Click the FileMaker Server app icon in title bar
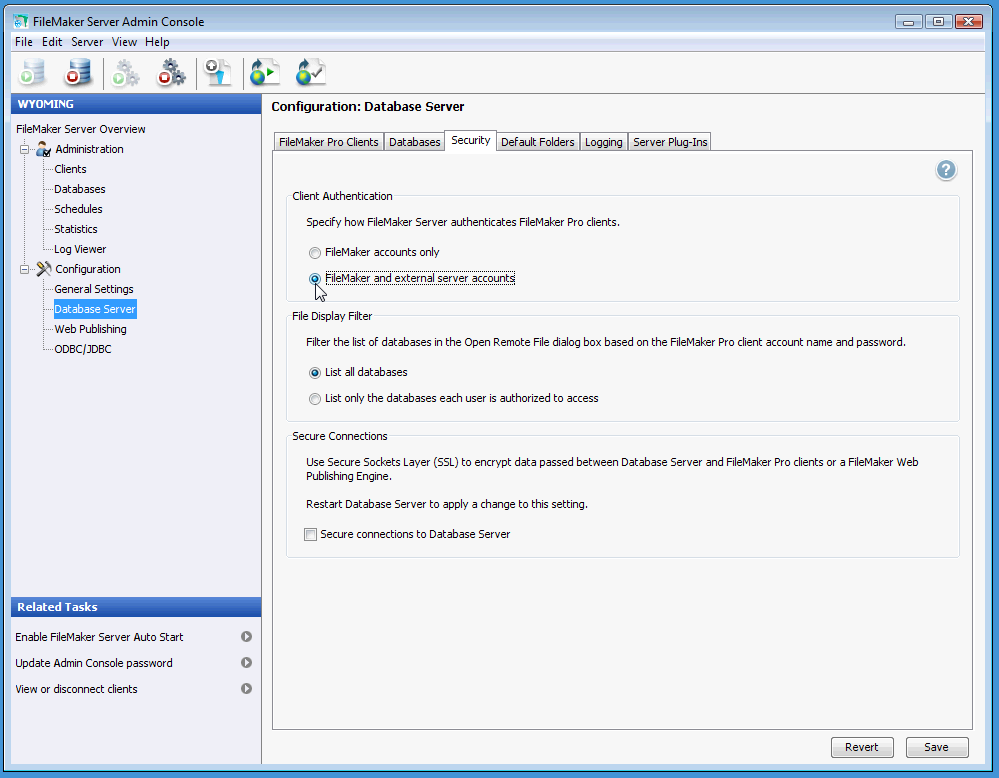 (20, 21)
